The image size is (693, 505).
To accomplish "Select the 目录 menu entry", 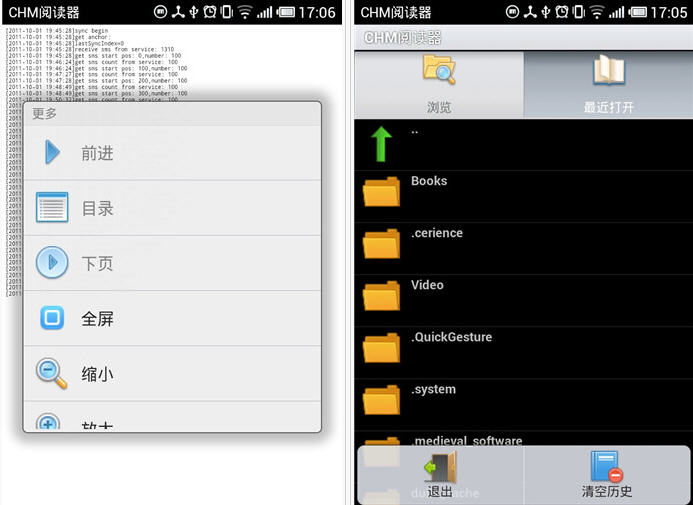I will click(x=172, y=208).
